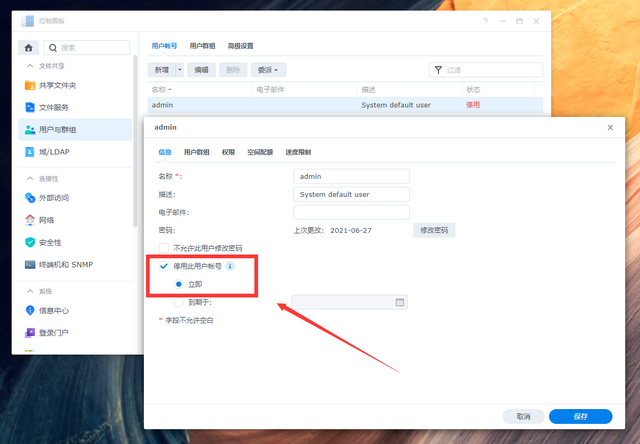Click System default user cell in list
Image resolution: width=640 pixels, height=444 pixels.
click(396, 105)
